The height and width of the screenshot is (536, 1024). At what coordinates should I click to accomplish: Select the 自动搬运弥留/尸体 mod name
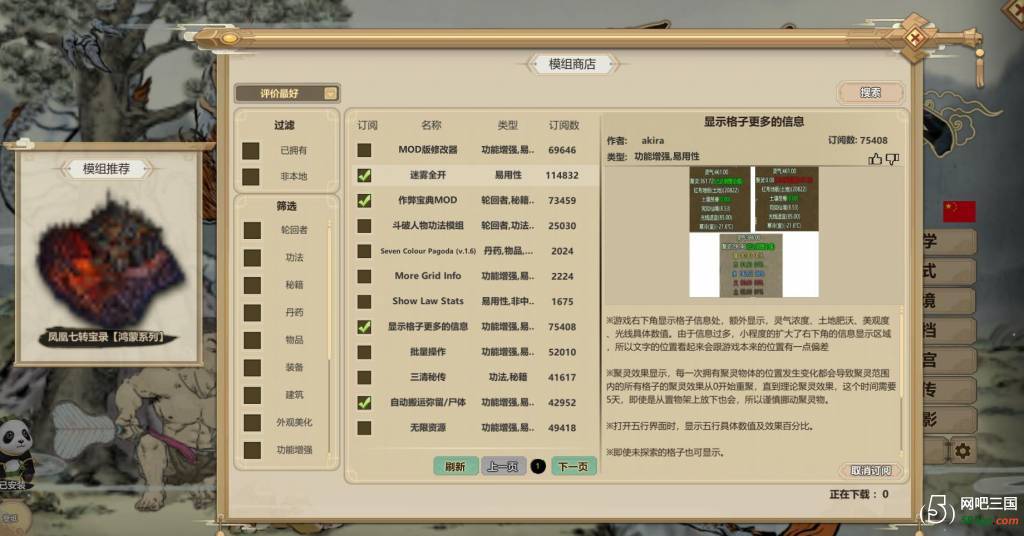(428, 403)
